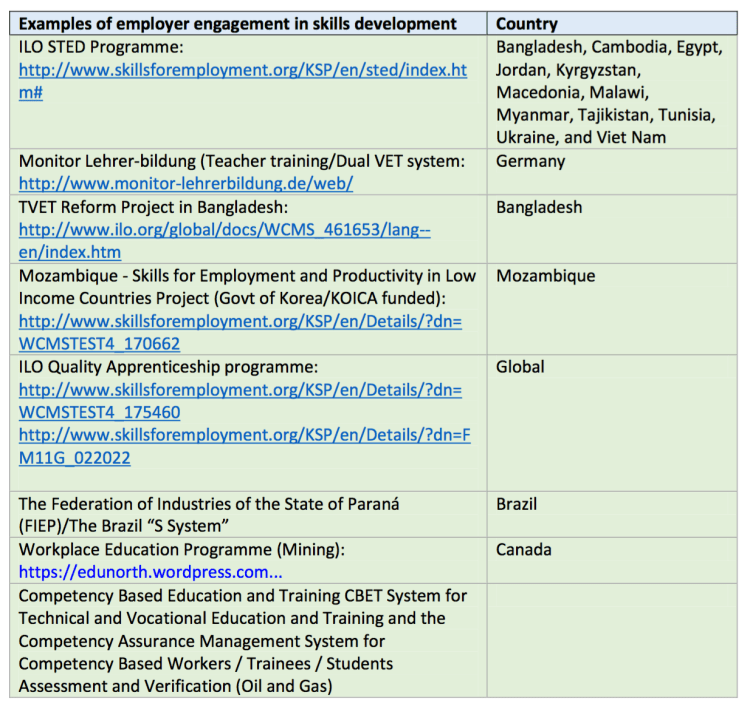
Task: Click the 'Competency Based Education and Training CBET' paragraph
Action: point(242,640)
